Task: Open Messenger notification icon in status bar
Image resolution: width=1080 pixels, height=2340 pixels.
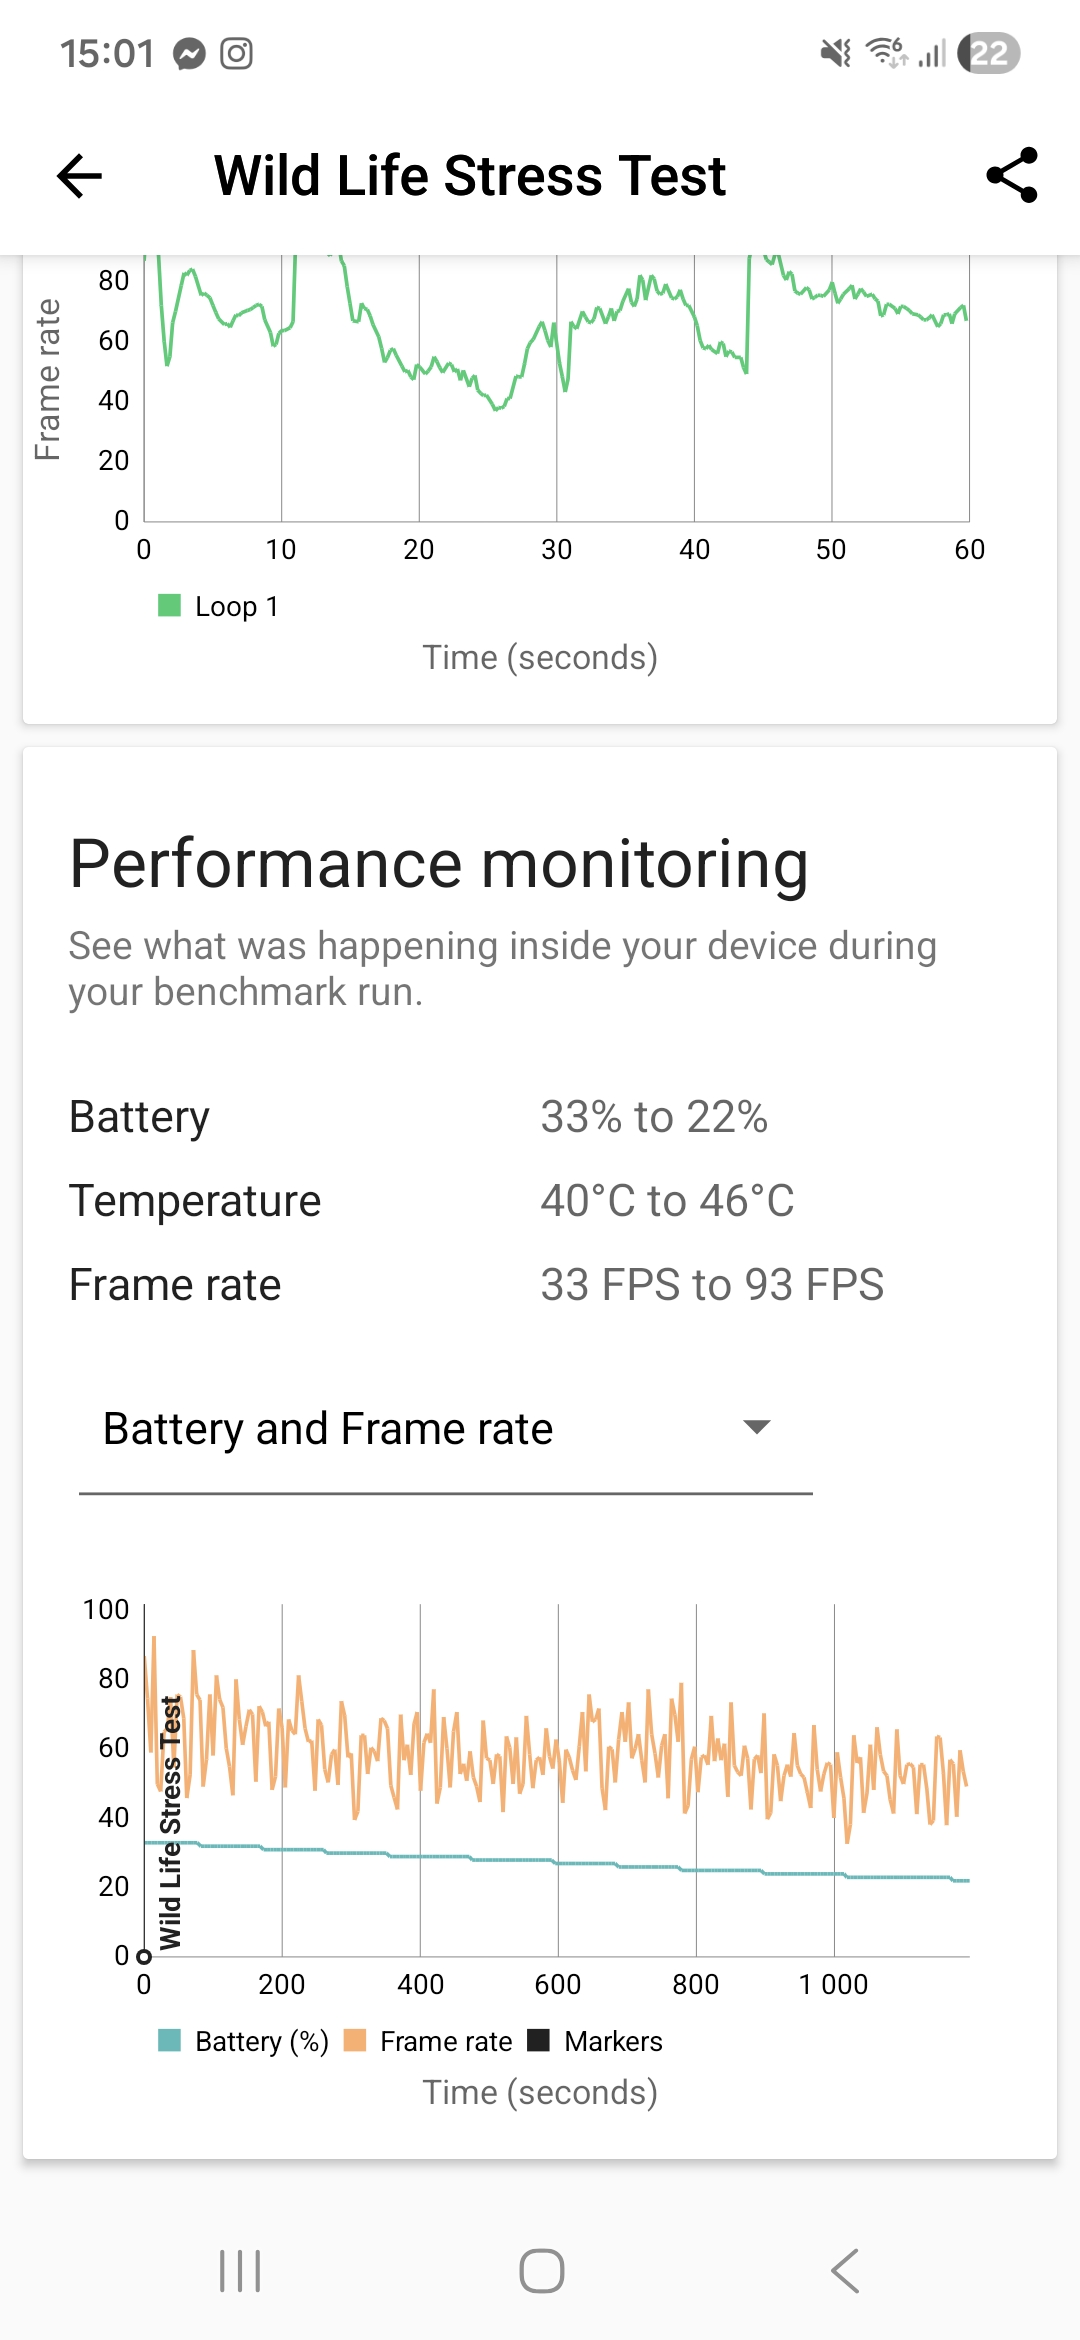Action: (189, 54)
